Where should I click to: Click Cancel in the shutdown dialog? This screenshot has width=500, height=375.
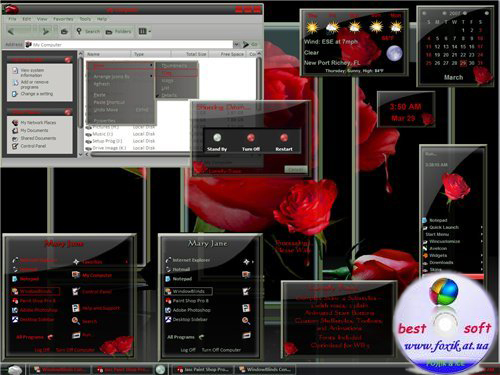coord(295,170)
